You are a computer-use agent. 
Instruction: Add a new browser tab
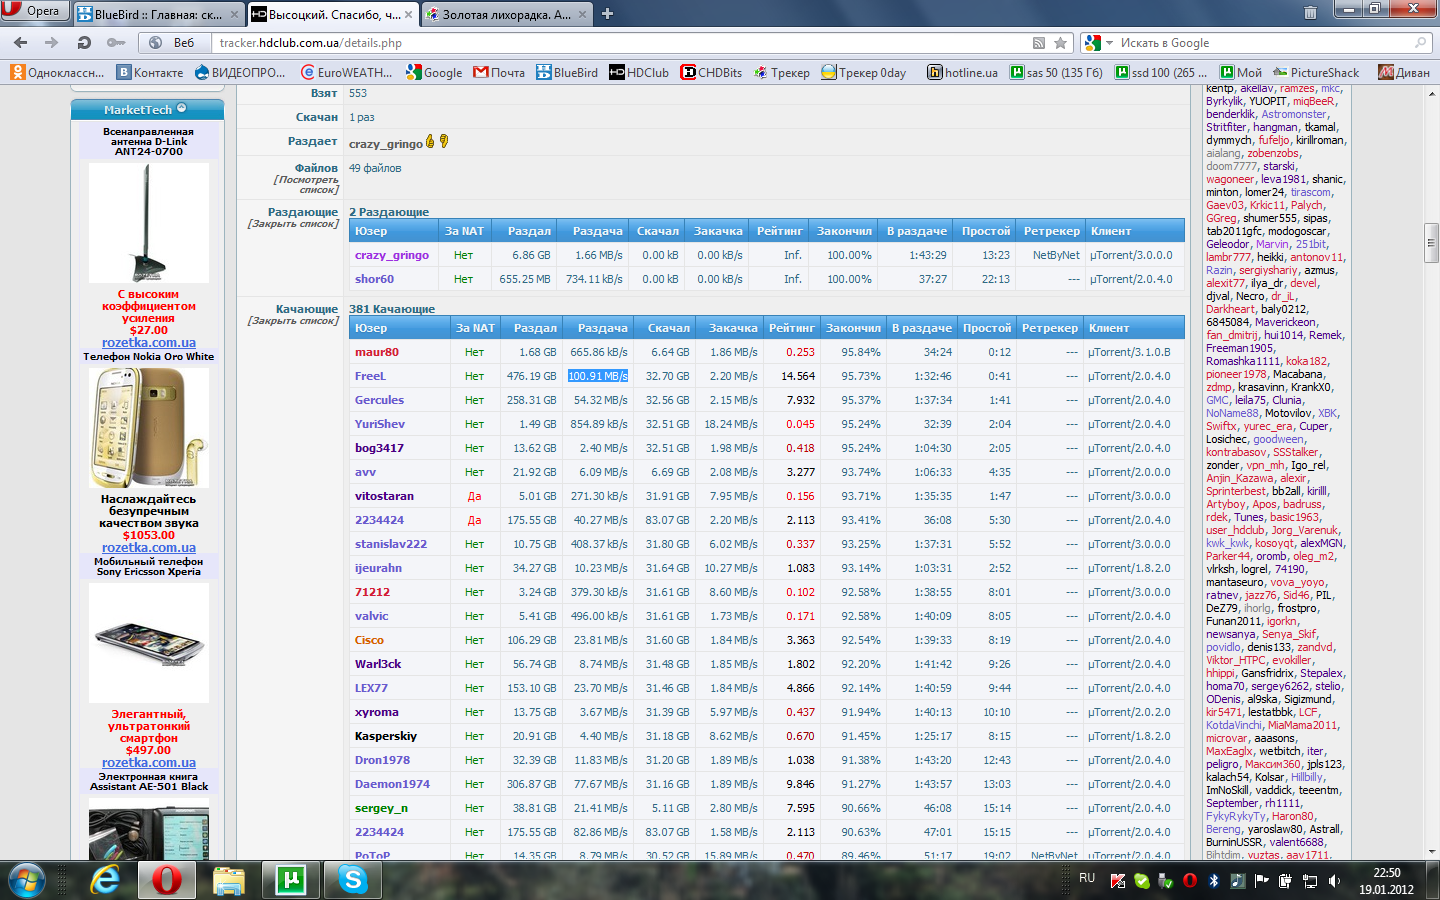607,14
